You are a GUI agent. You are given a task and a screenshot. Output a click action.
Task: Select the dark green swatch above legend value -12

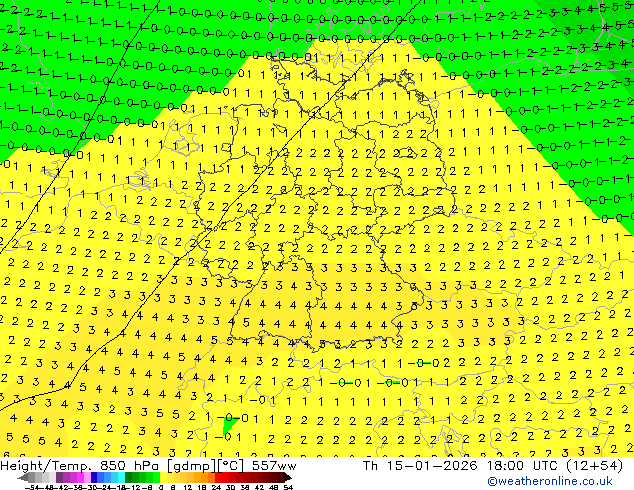click(129, 477)
